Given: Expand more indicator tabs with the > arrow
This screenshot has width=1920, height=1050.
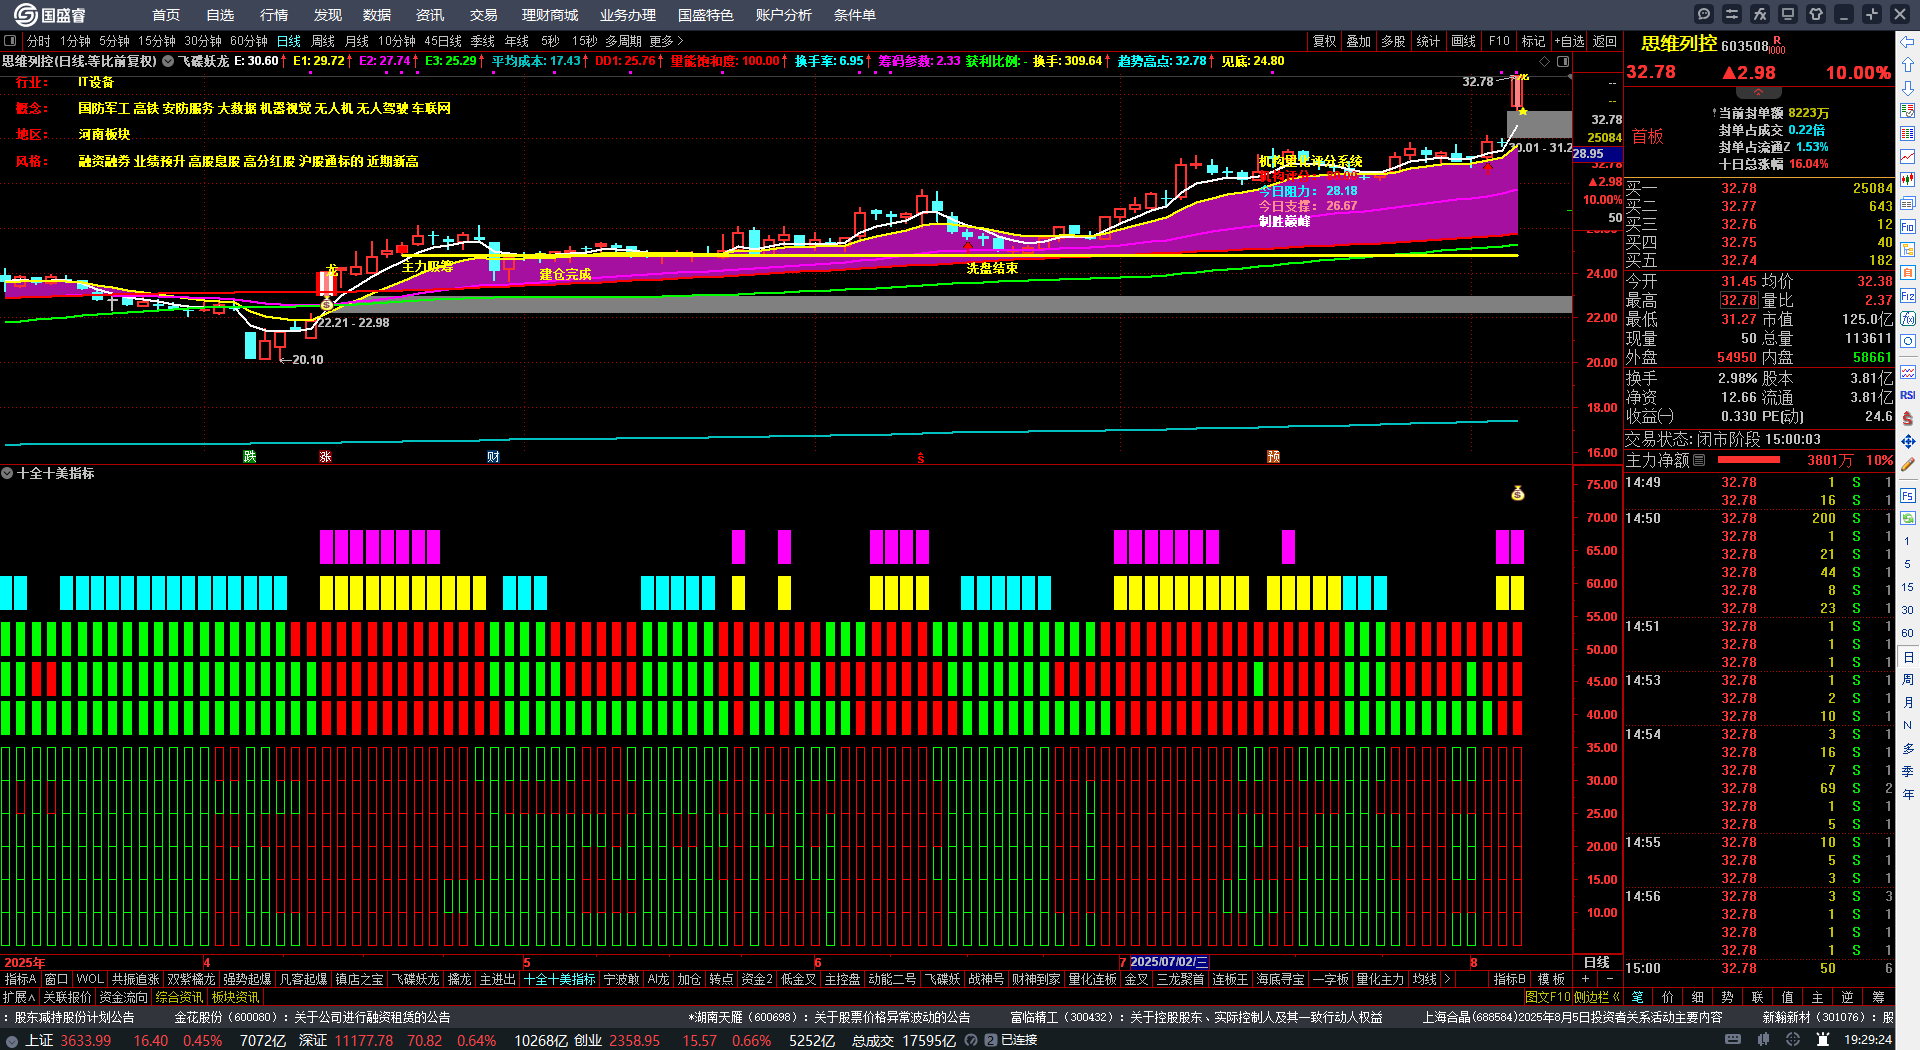Looking at the screenshot, I should 1446,979.
